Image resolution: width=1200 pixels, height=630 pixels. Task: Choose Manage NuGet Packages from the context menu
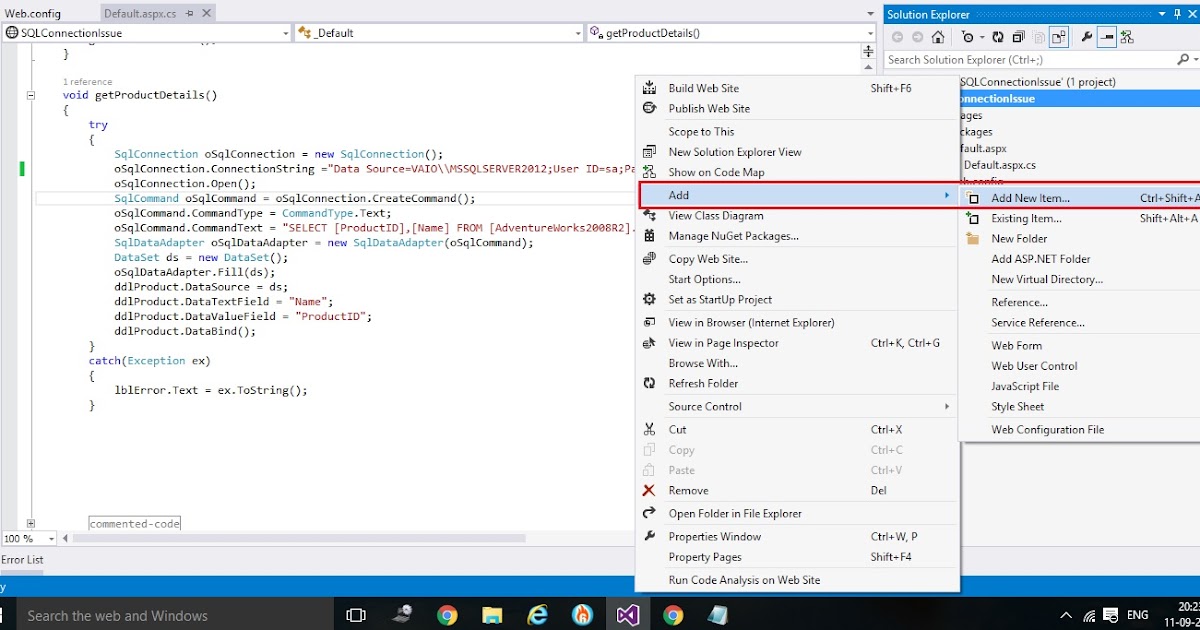coord(733,236)
